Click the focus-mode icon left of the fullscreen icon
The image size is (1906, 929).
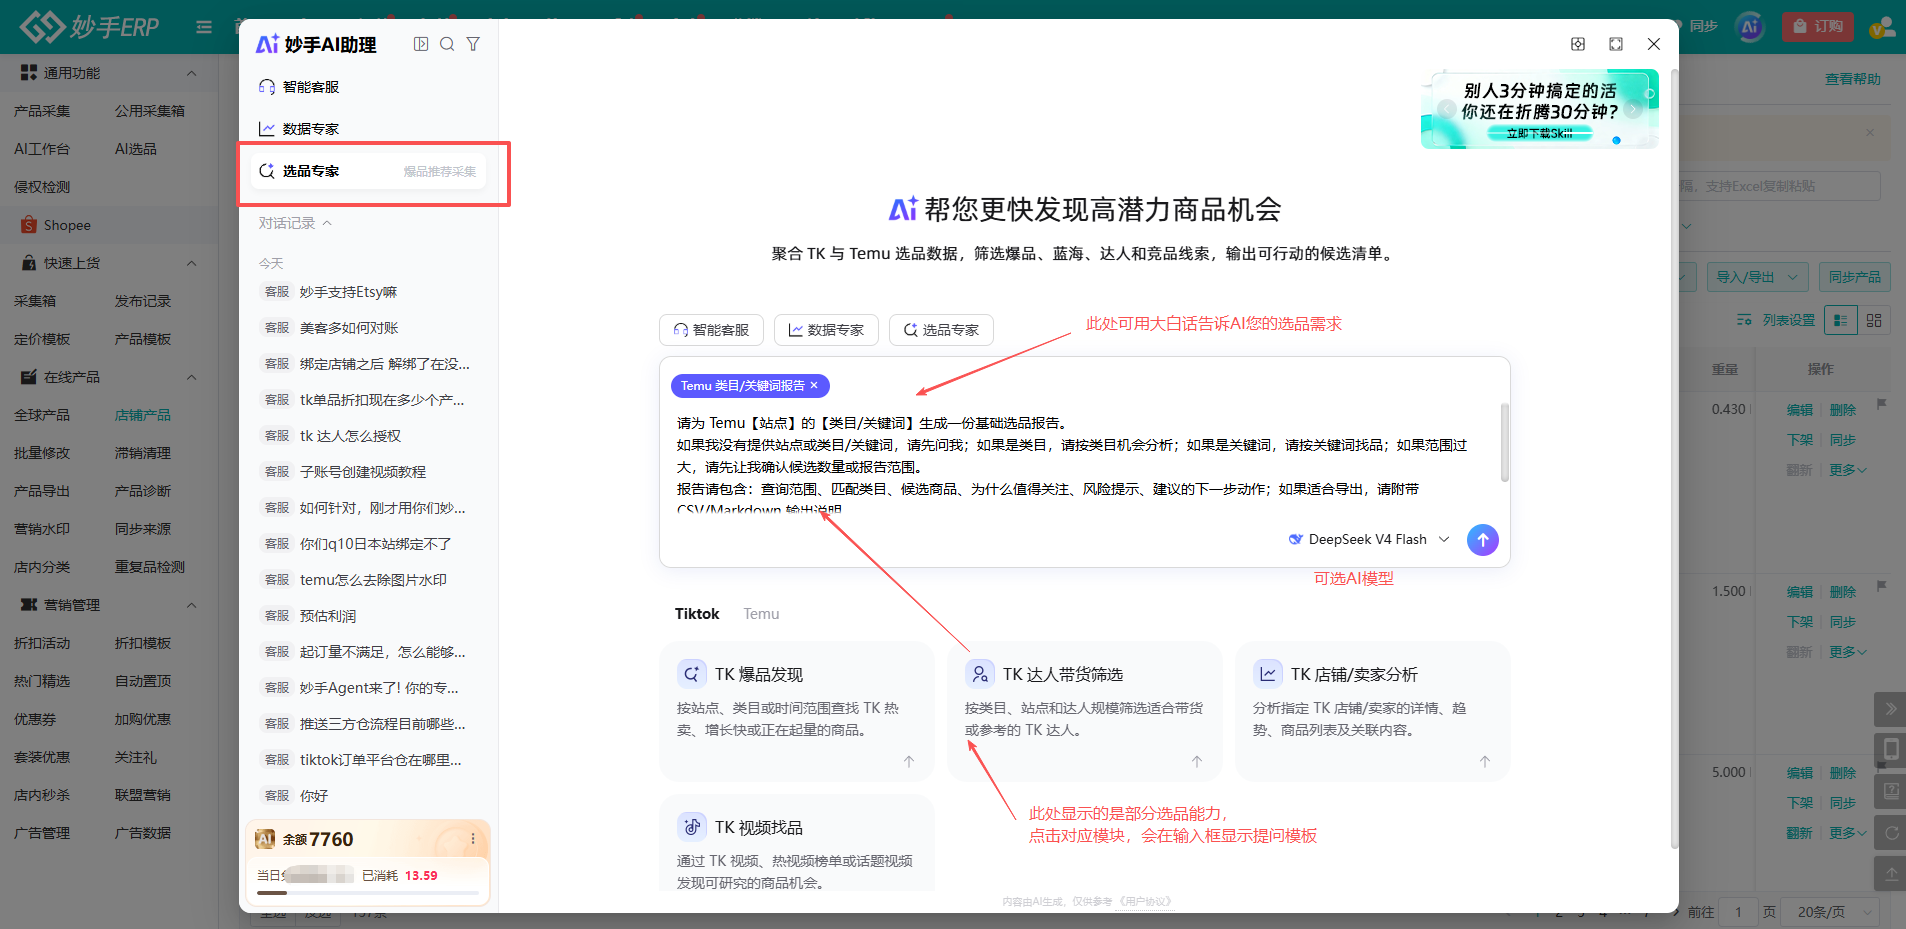(x=1578, y=44)
